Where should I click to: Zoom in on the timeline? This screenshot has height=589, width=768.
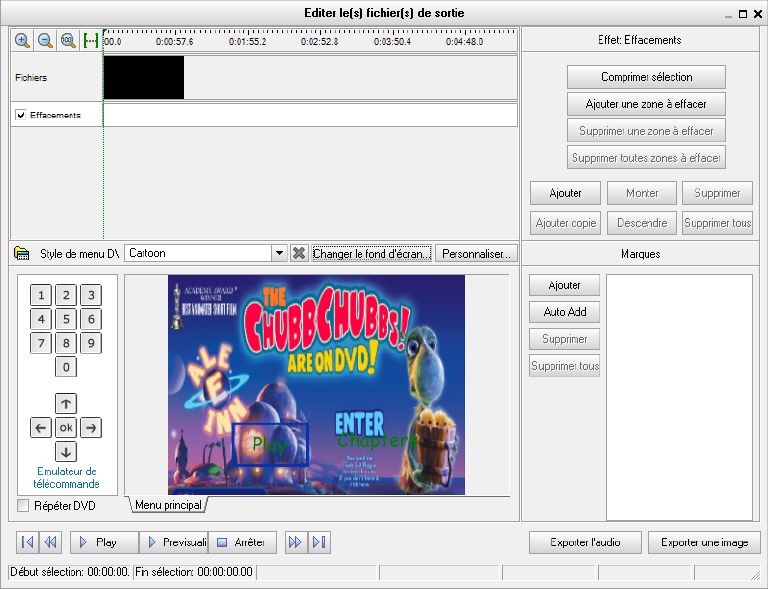22,41
